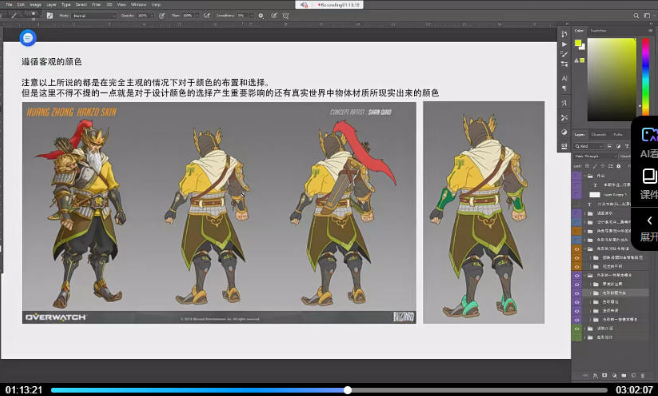Click on the rainbow hue slider
Screen dimensions: 658x396
click(645, 77)
